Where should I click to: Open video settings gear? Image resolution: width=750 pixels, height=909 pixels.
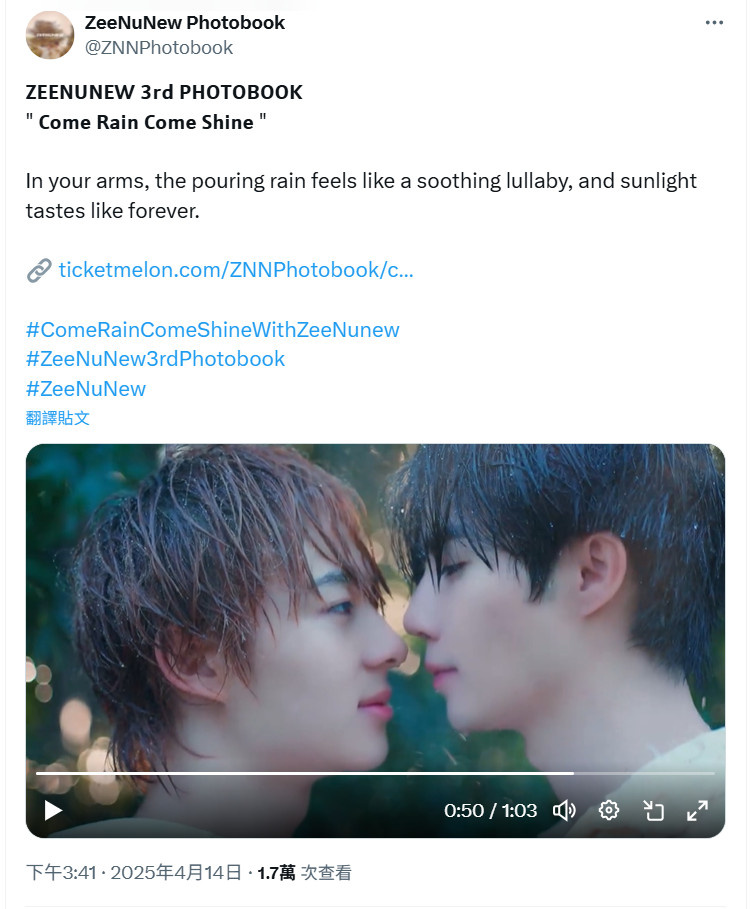click(x=609, y=810)
